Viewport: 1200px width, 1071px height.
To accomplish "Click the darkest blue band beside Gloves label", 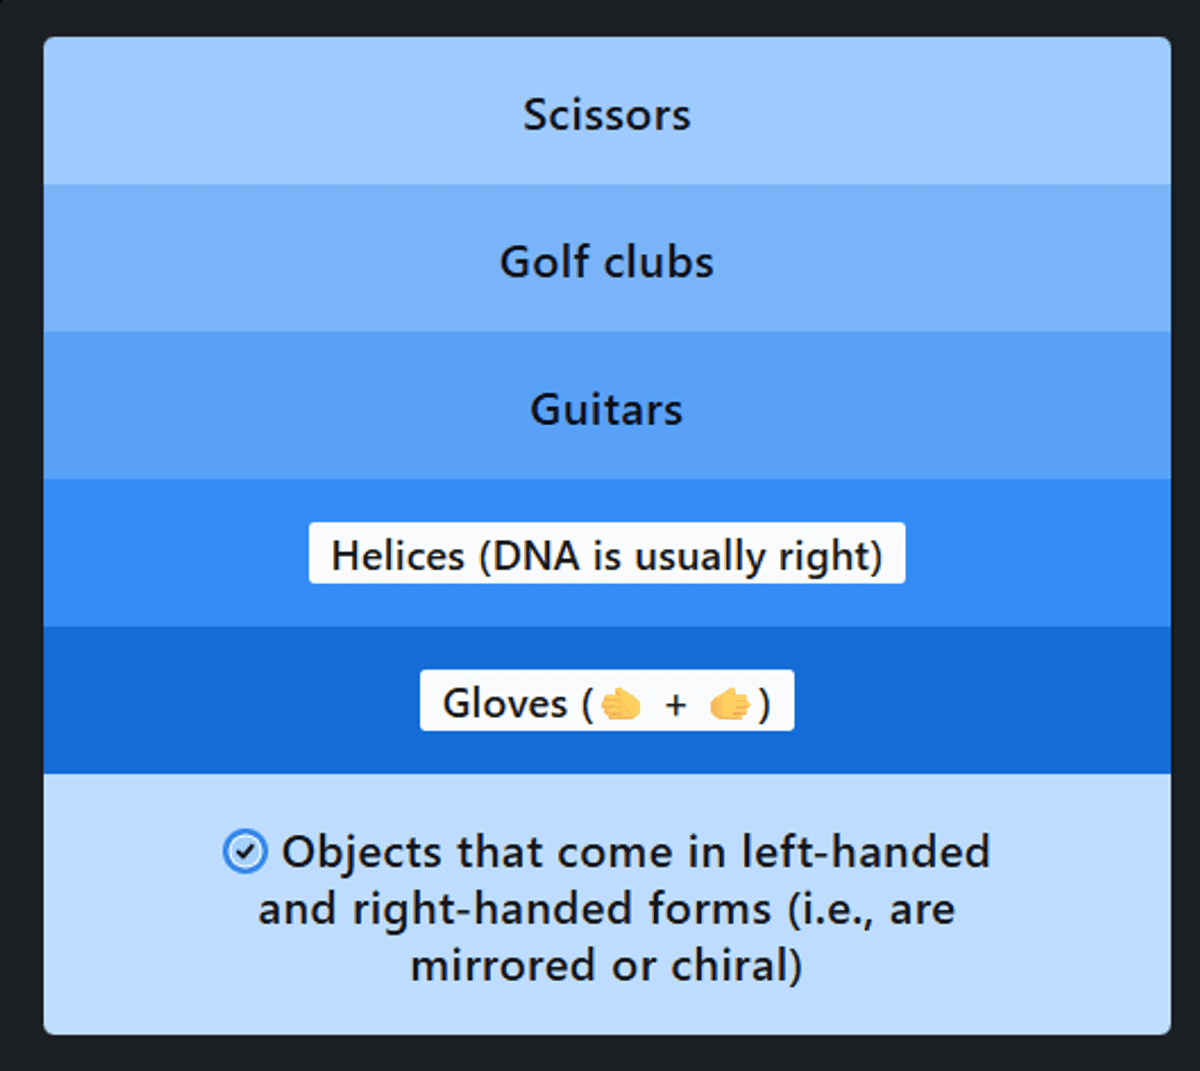I will [x=230, y=700].
